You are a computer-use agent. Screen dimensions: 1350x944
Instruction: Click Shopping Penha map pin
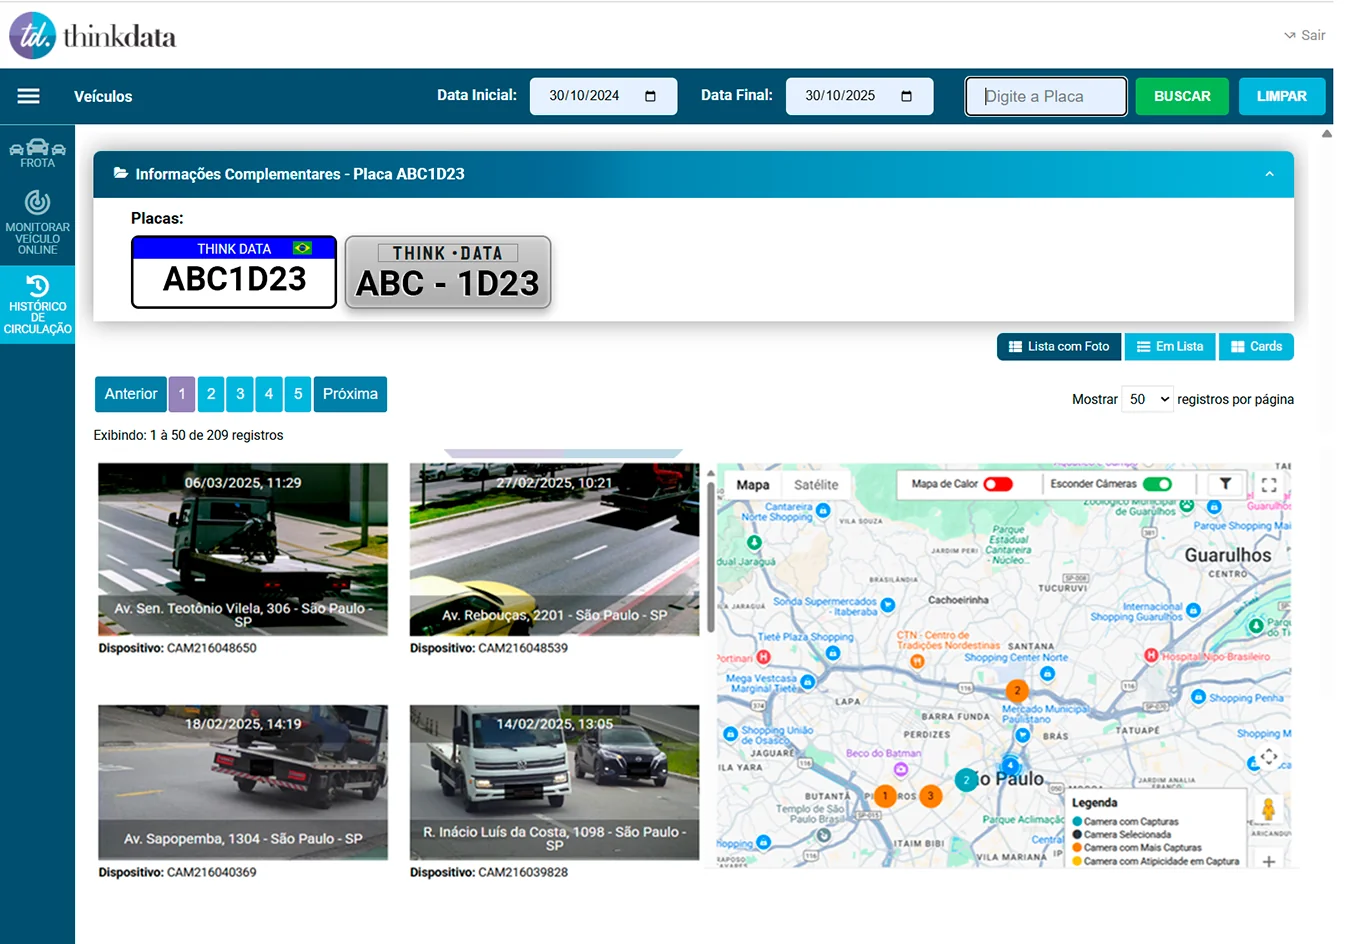coord(1198,697)
